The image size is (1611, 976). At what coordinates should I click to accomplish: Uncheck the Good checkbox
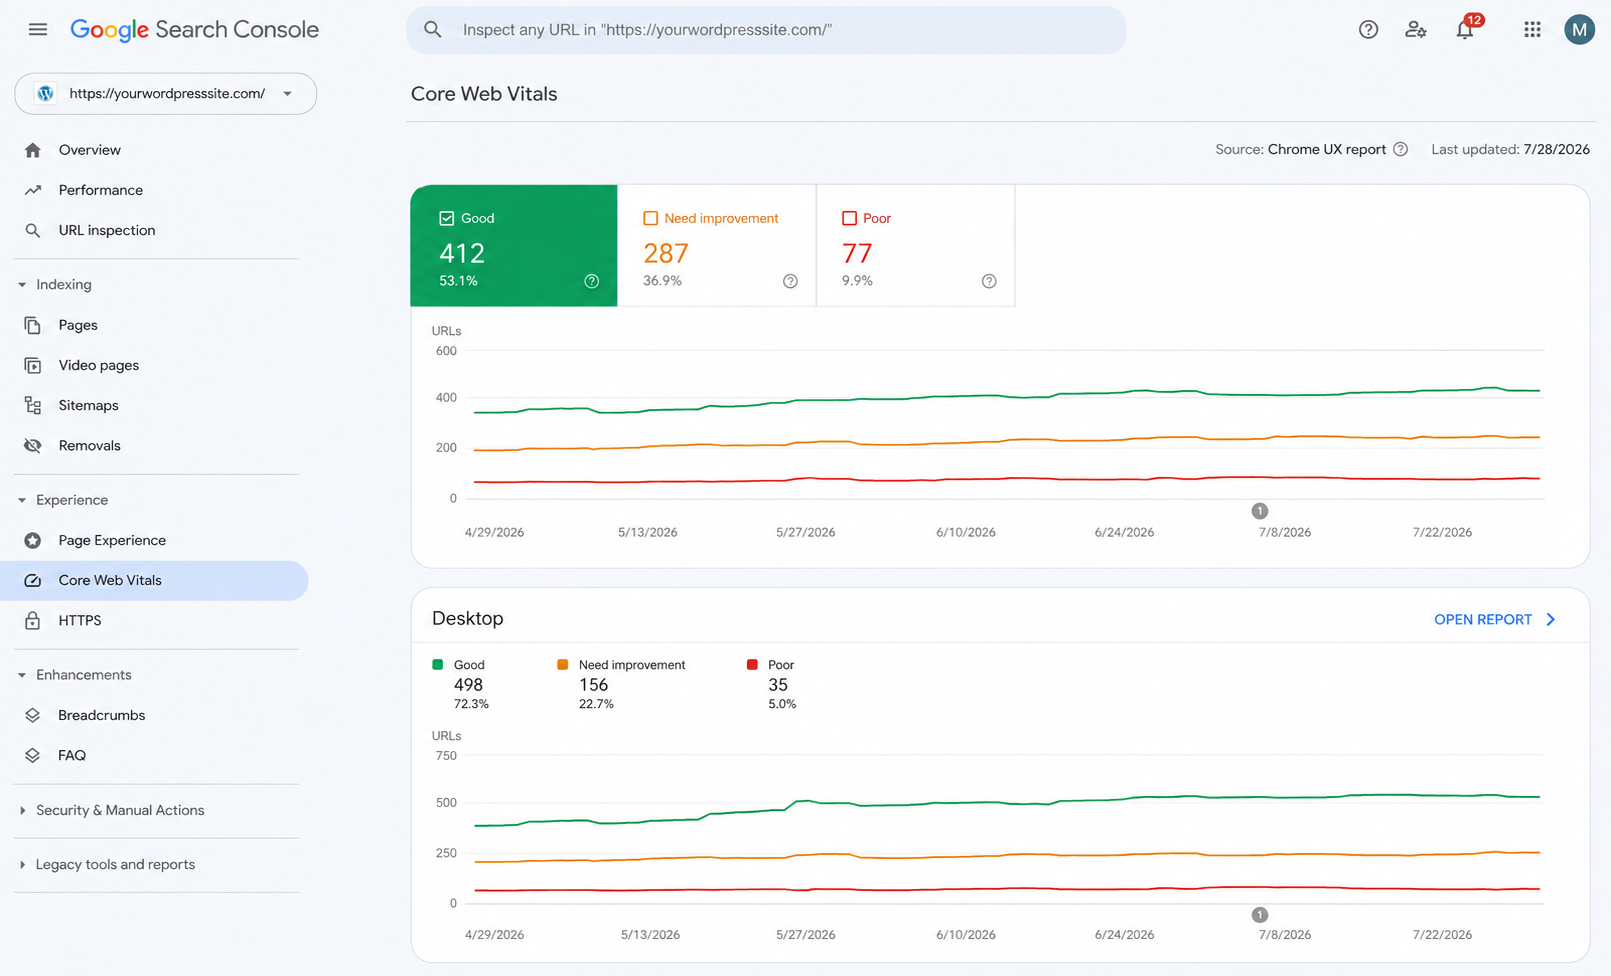(447, 218)
